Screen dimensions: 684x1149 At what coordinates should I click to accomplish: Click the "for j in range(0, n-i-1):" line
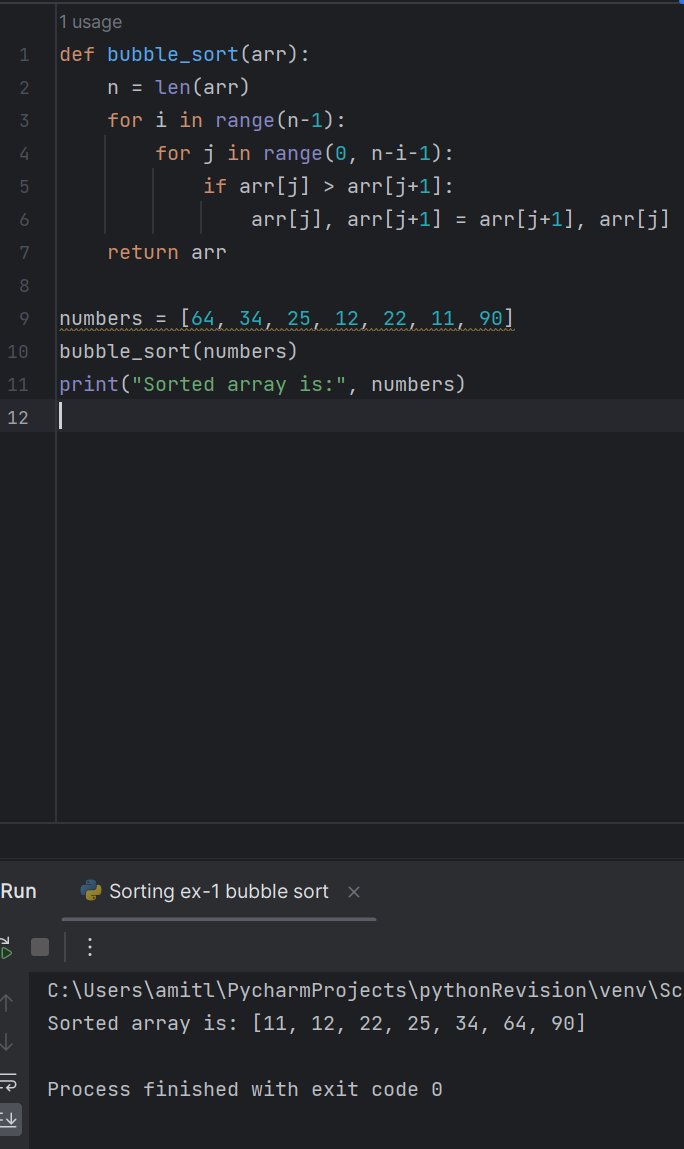[304, 154]
